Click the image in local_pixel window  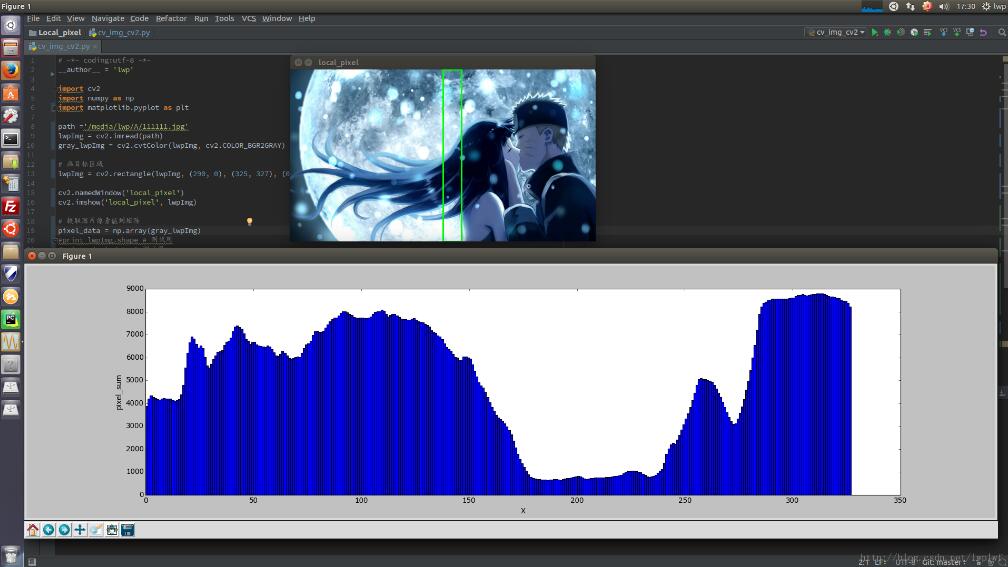[443, 156]
